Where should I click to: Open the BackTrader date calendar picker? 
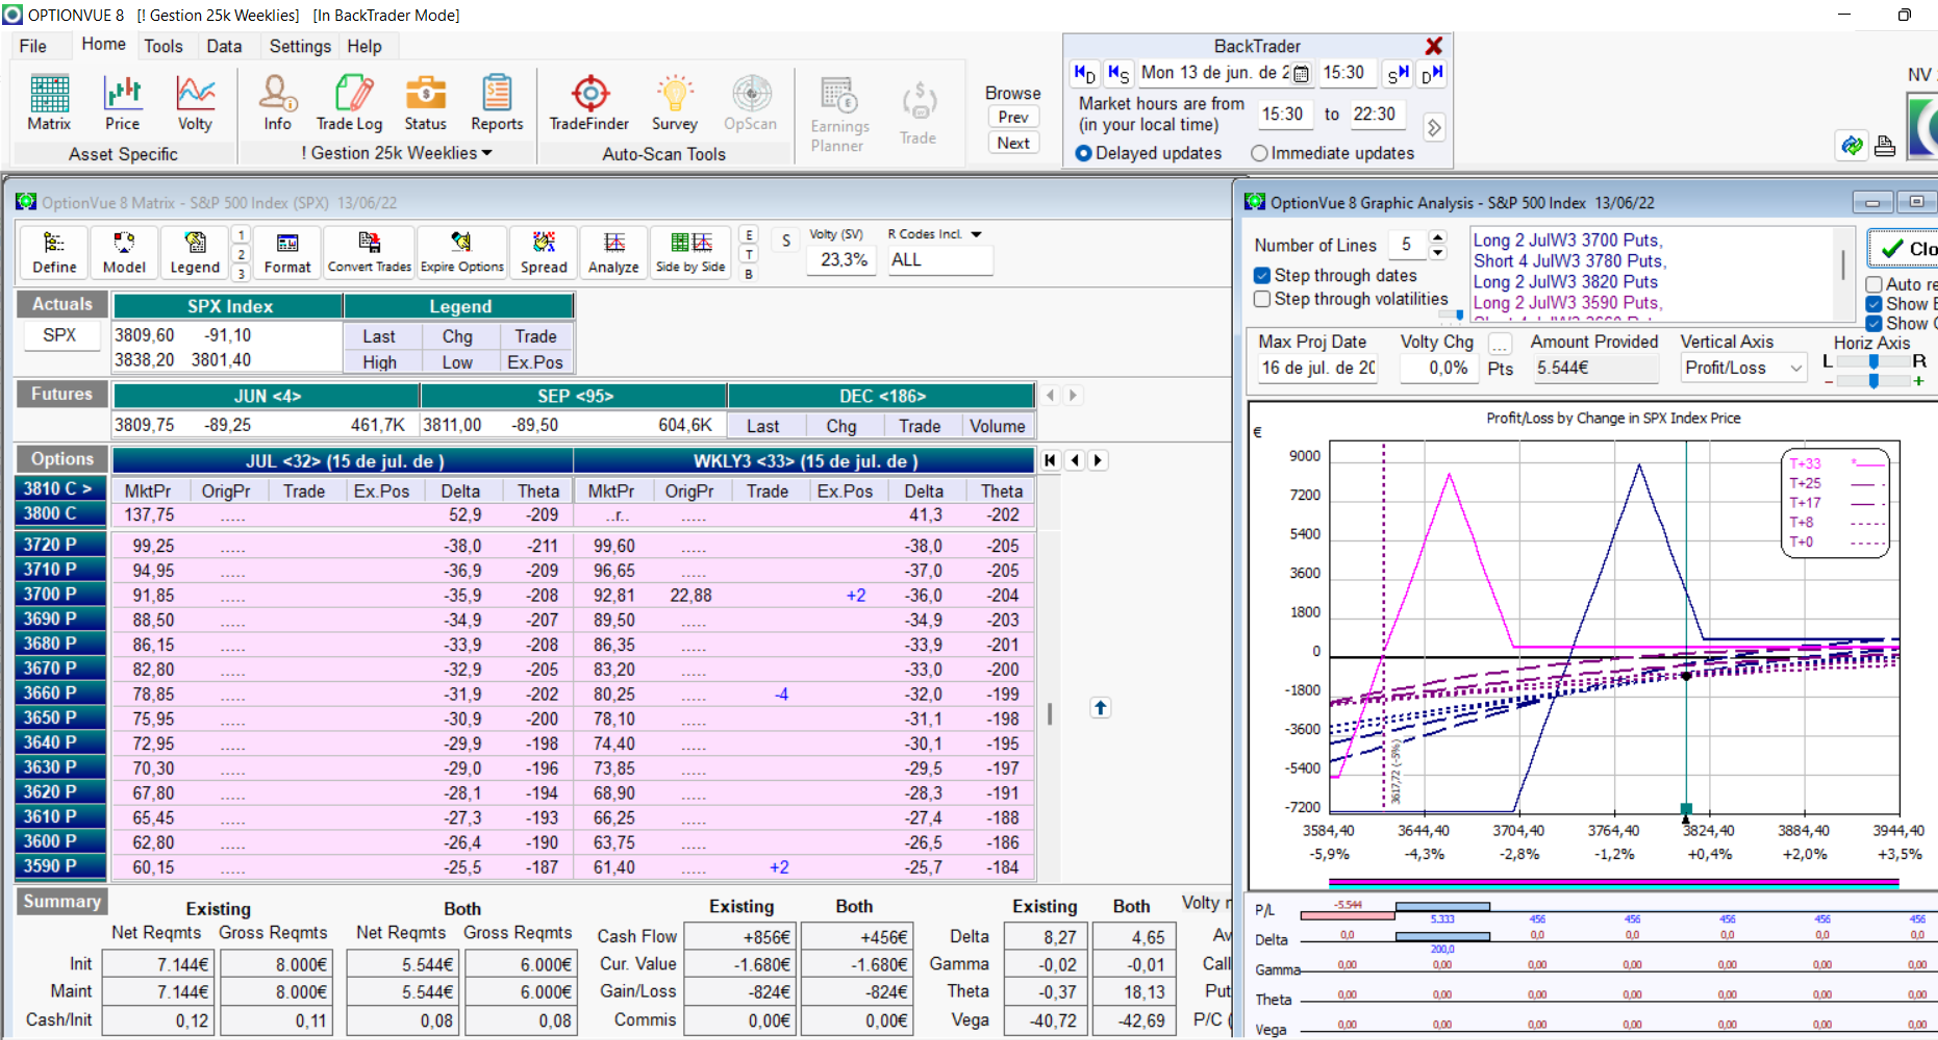[1301, 73]
